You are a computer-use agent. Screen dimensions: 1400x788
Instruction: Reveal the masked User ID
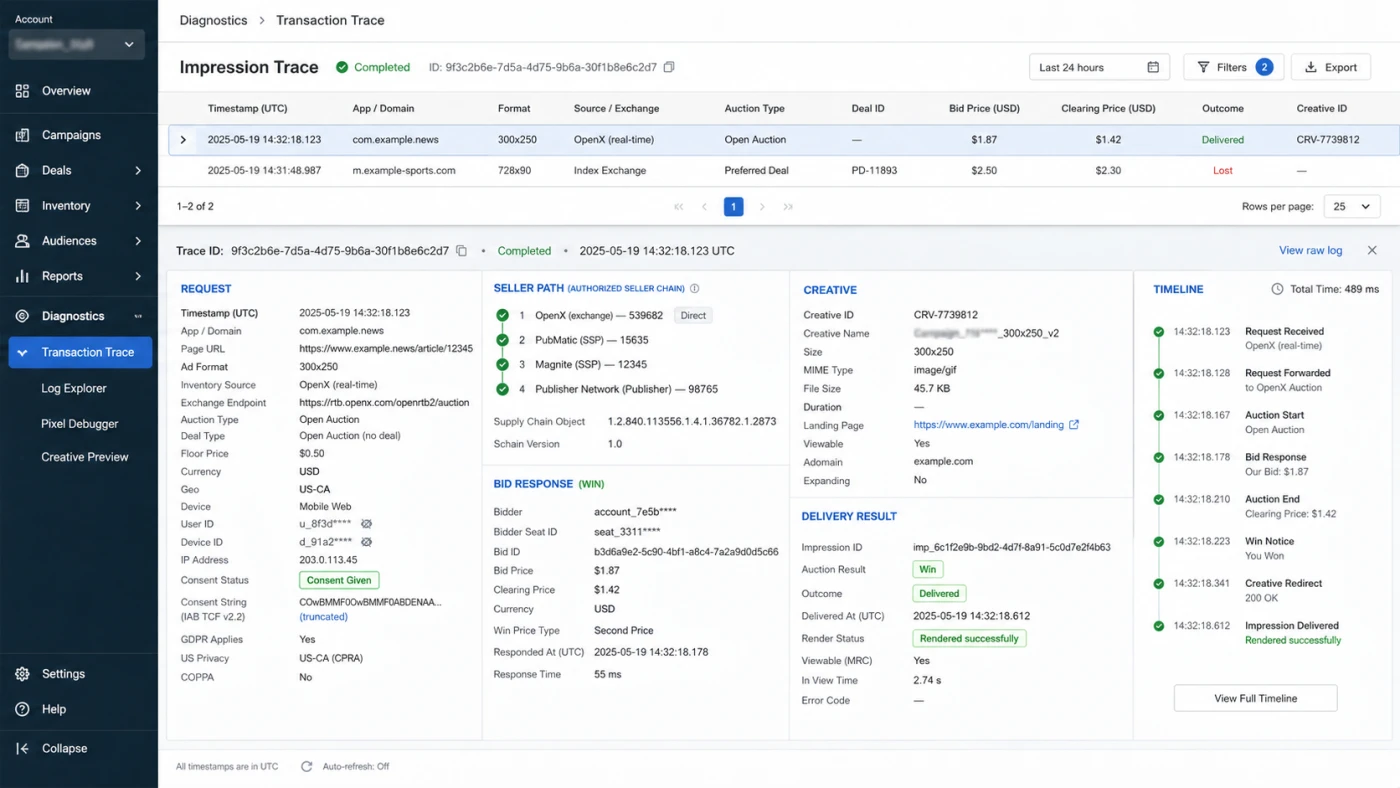[366, 524]
